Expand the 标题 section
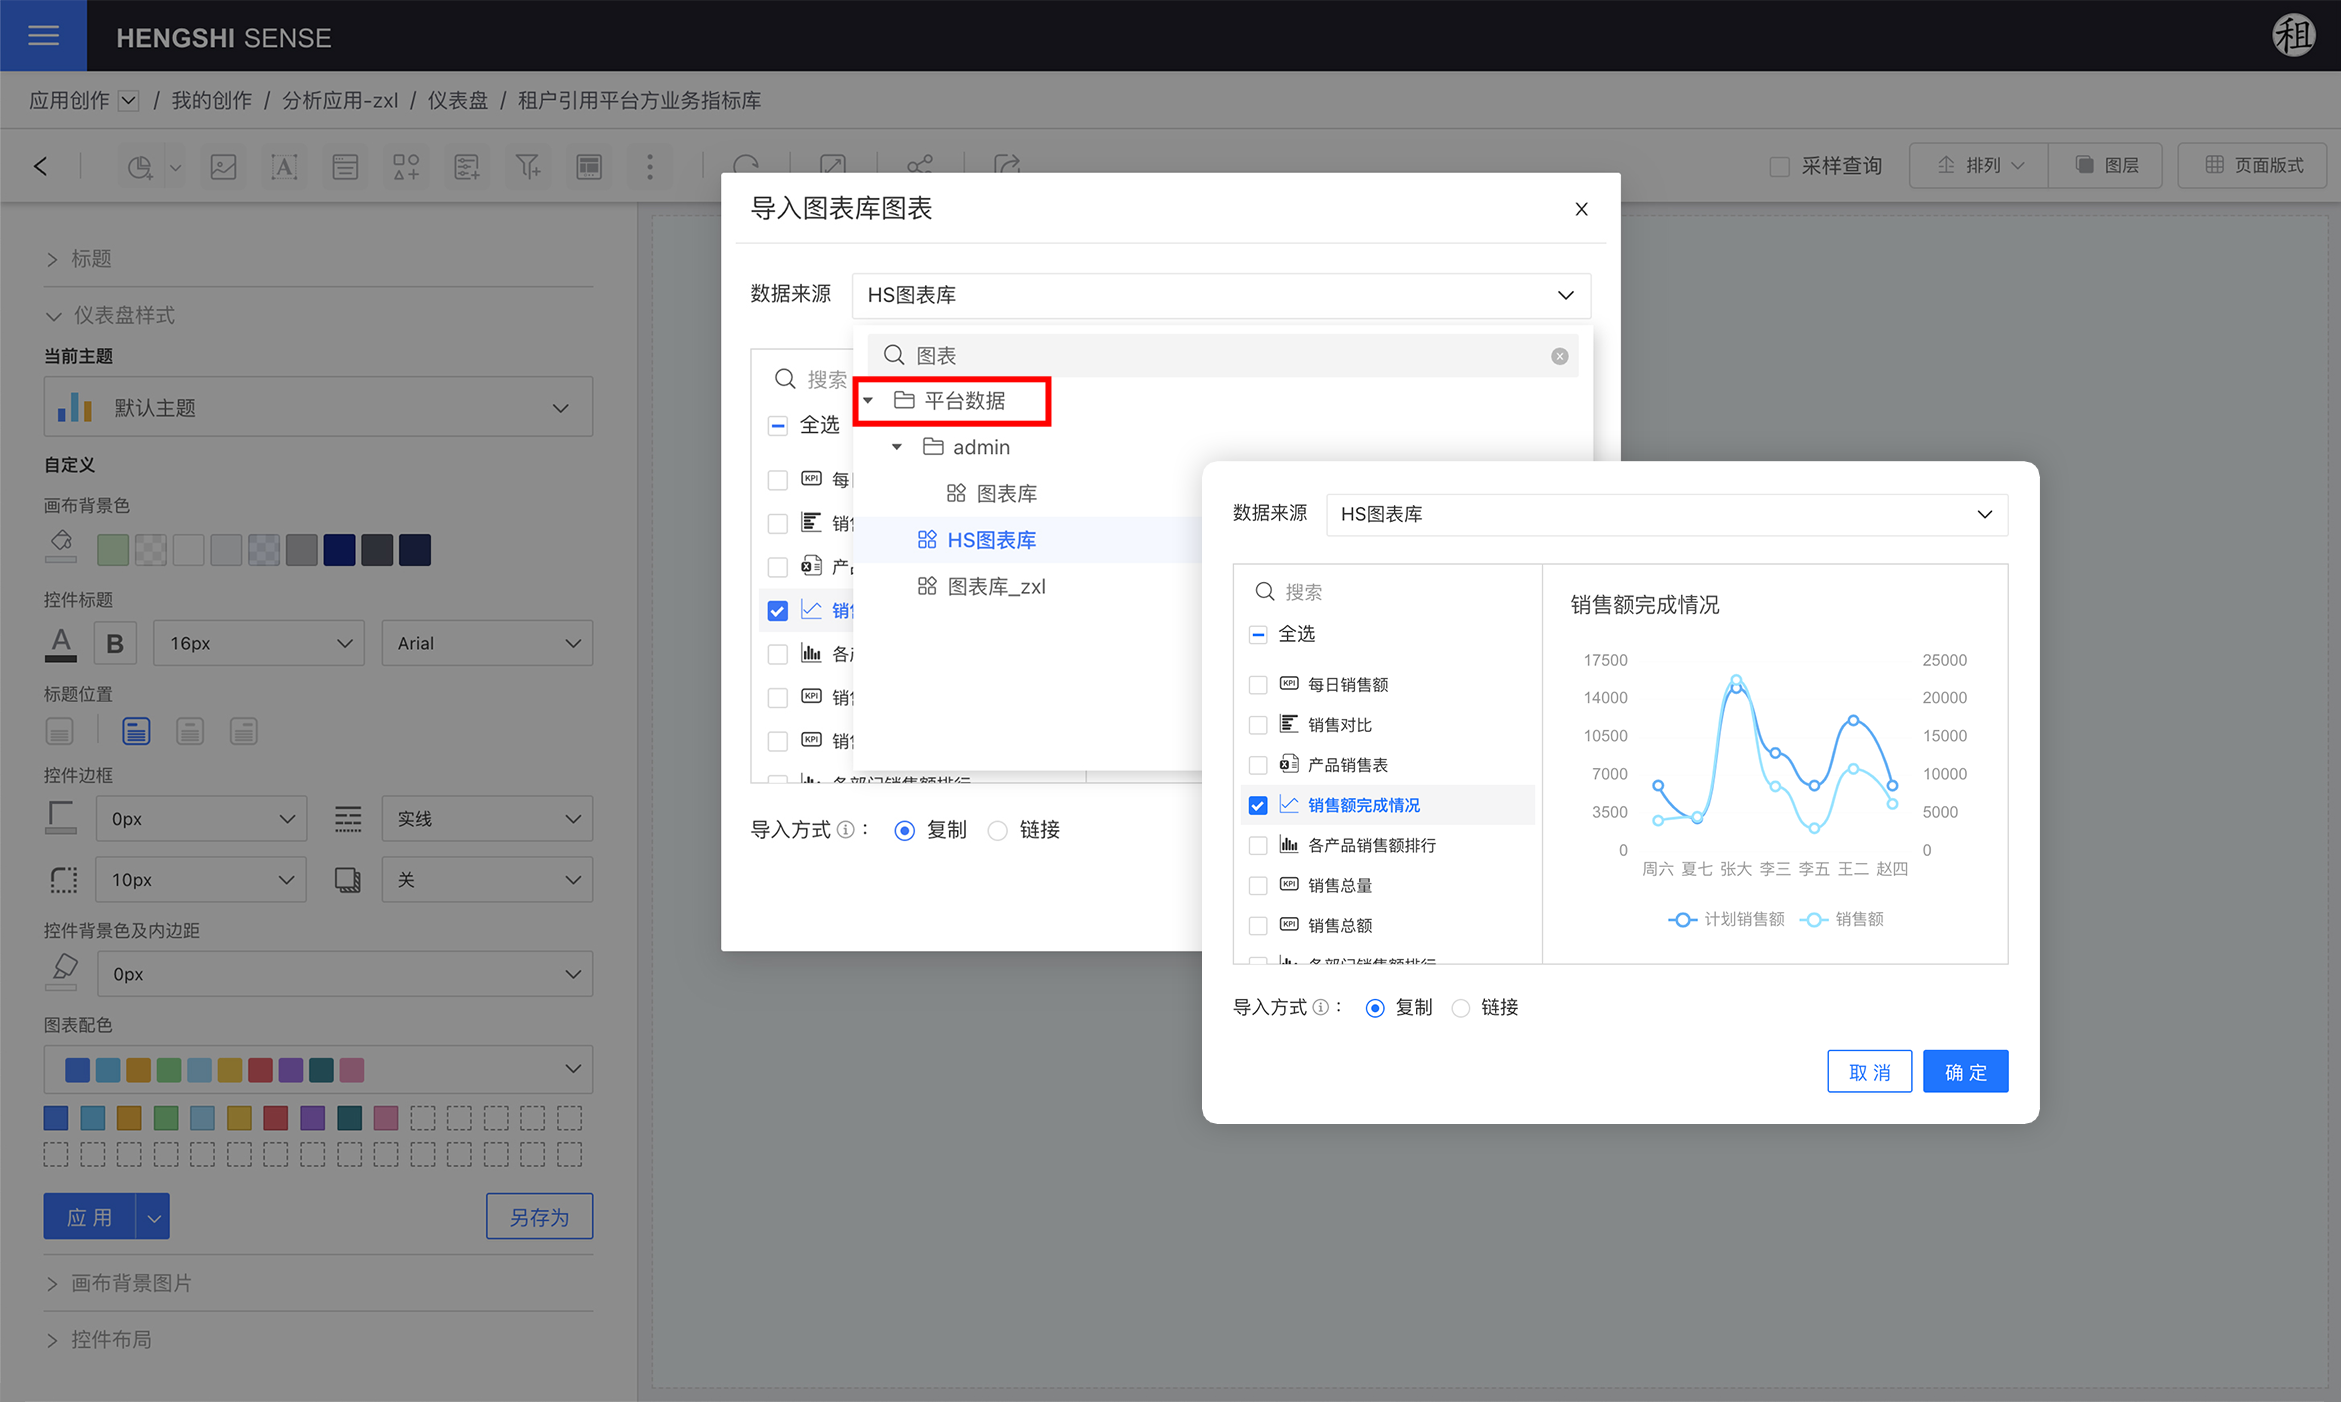The width and height of the screenshot is (2341, 1402). click(79, 259)
